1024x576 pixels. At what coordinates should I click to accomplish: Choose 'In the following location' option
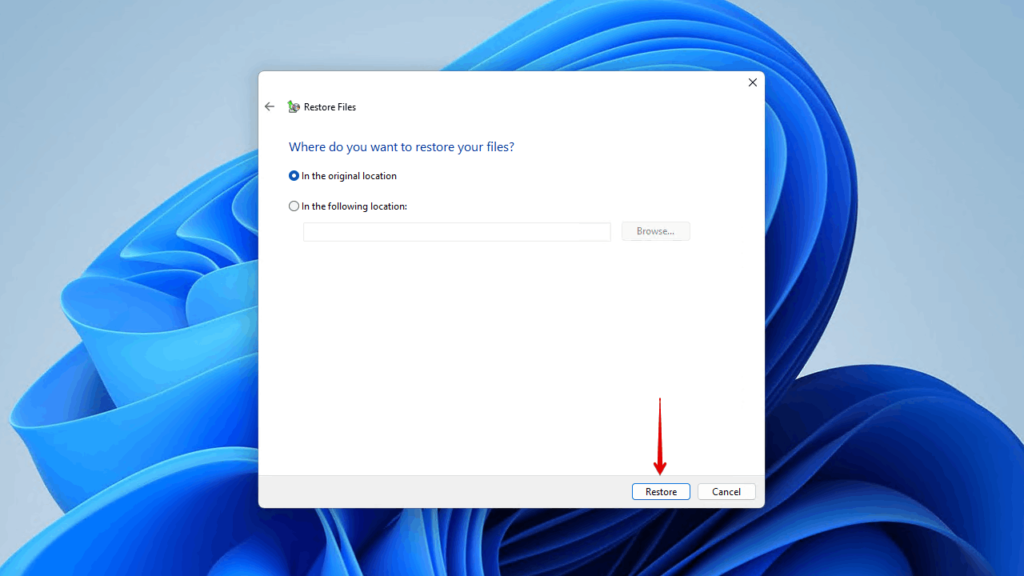293,206
